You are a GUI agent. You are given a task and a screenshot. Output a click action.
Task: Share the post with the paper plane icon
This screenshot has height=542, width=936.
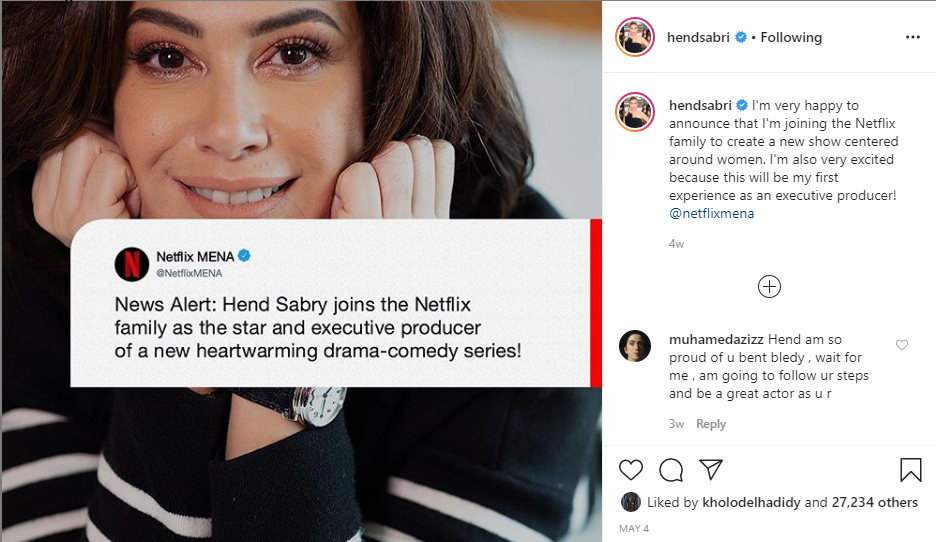pos(710,470)
